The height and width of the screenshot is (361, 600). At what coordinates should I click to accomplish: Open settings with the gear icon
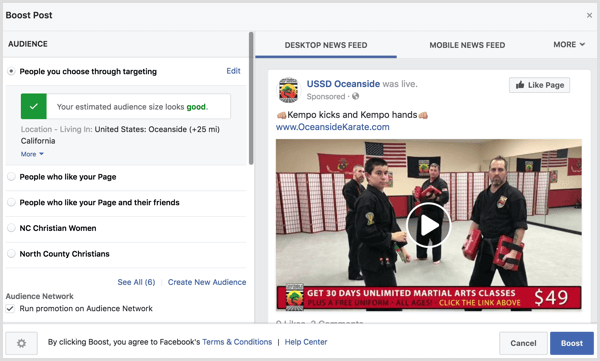pos(21,343)
